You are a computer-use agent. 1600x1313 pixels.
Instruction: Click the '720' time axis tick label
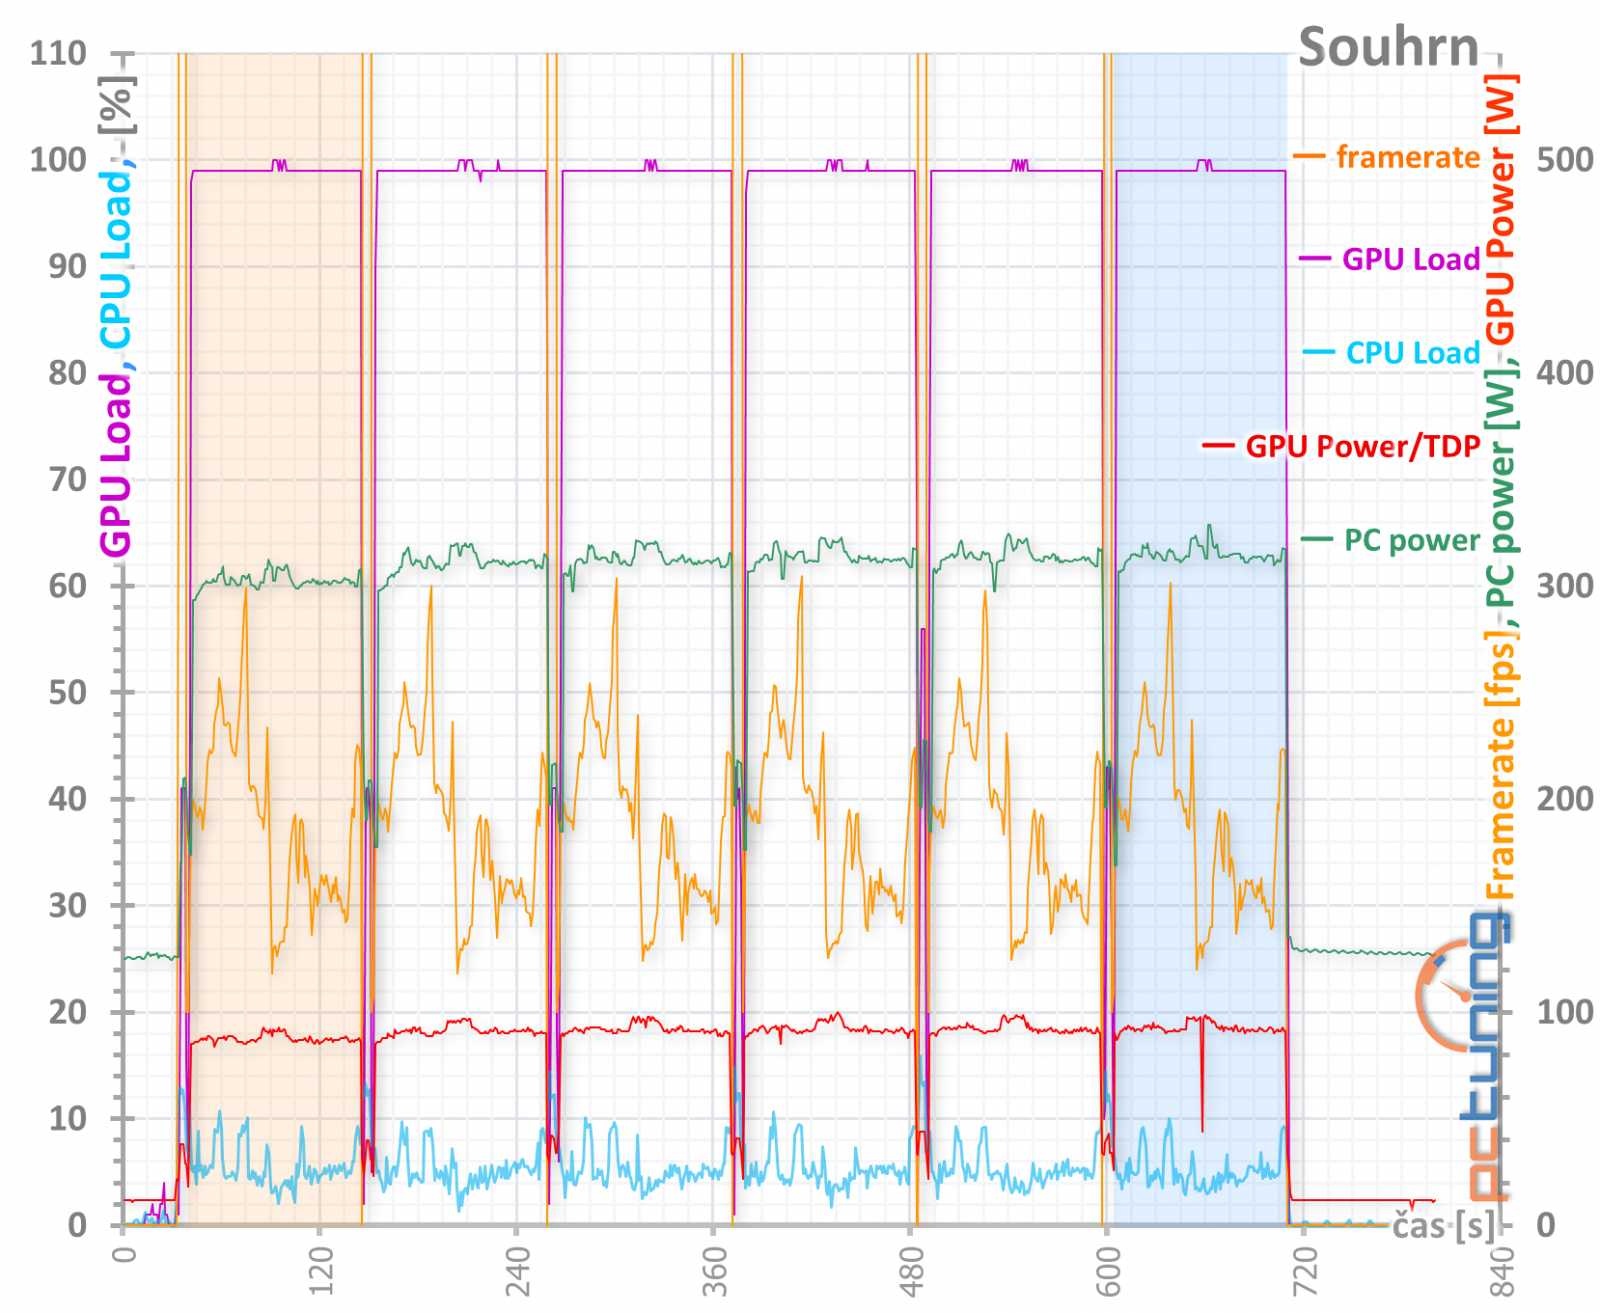pos(1304,1270)
